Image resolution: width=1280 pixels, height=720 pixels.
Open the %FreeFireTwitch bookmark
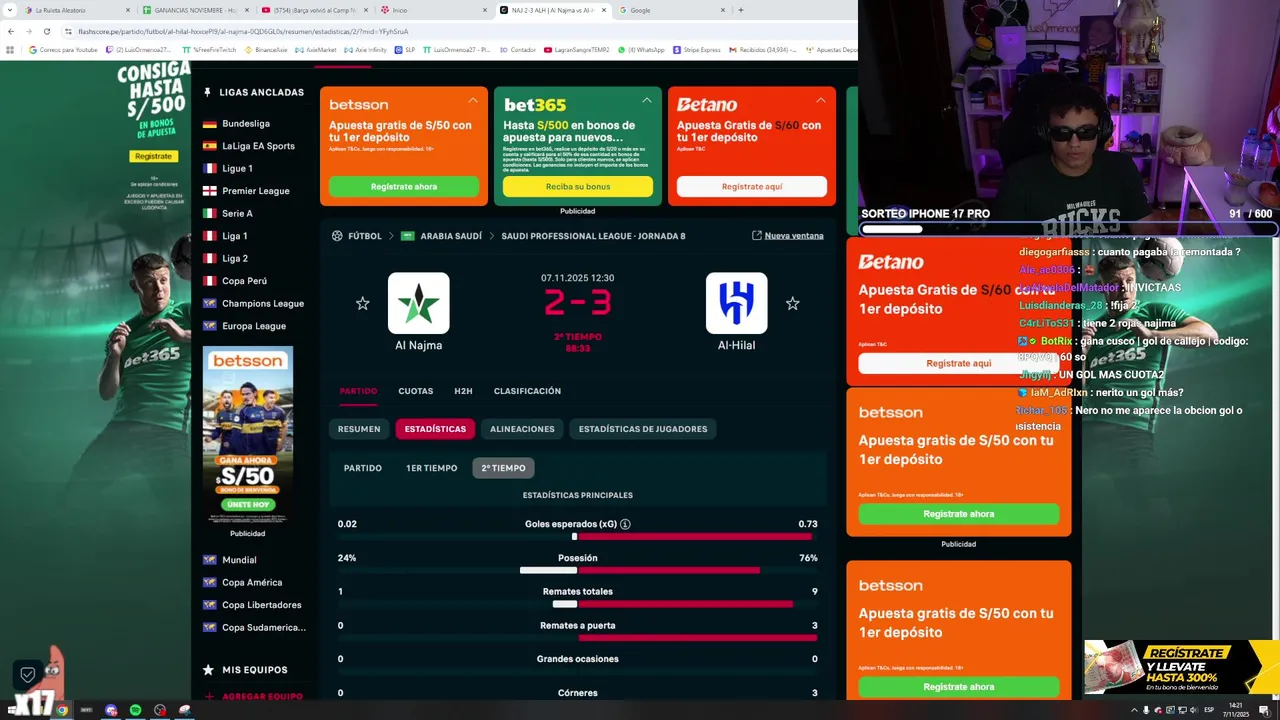(210, 49)
